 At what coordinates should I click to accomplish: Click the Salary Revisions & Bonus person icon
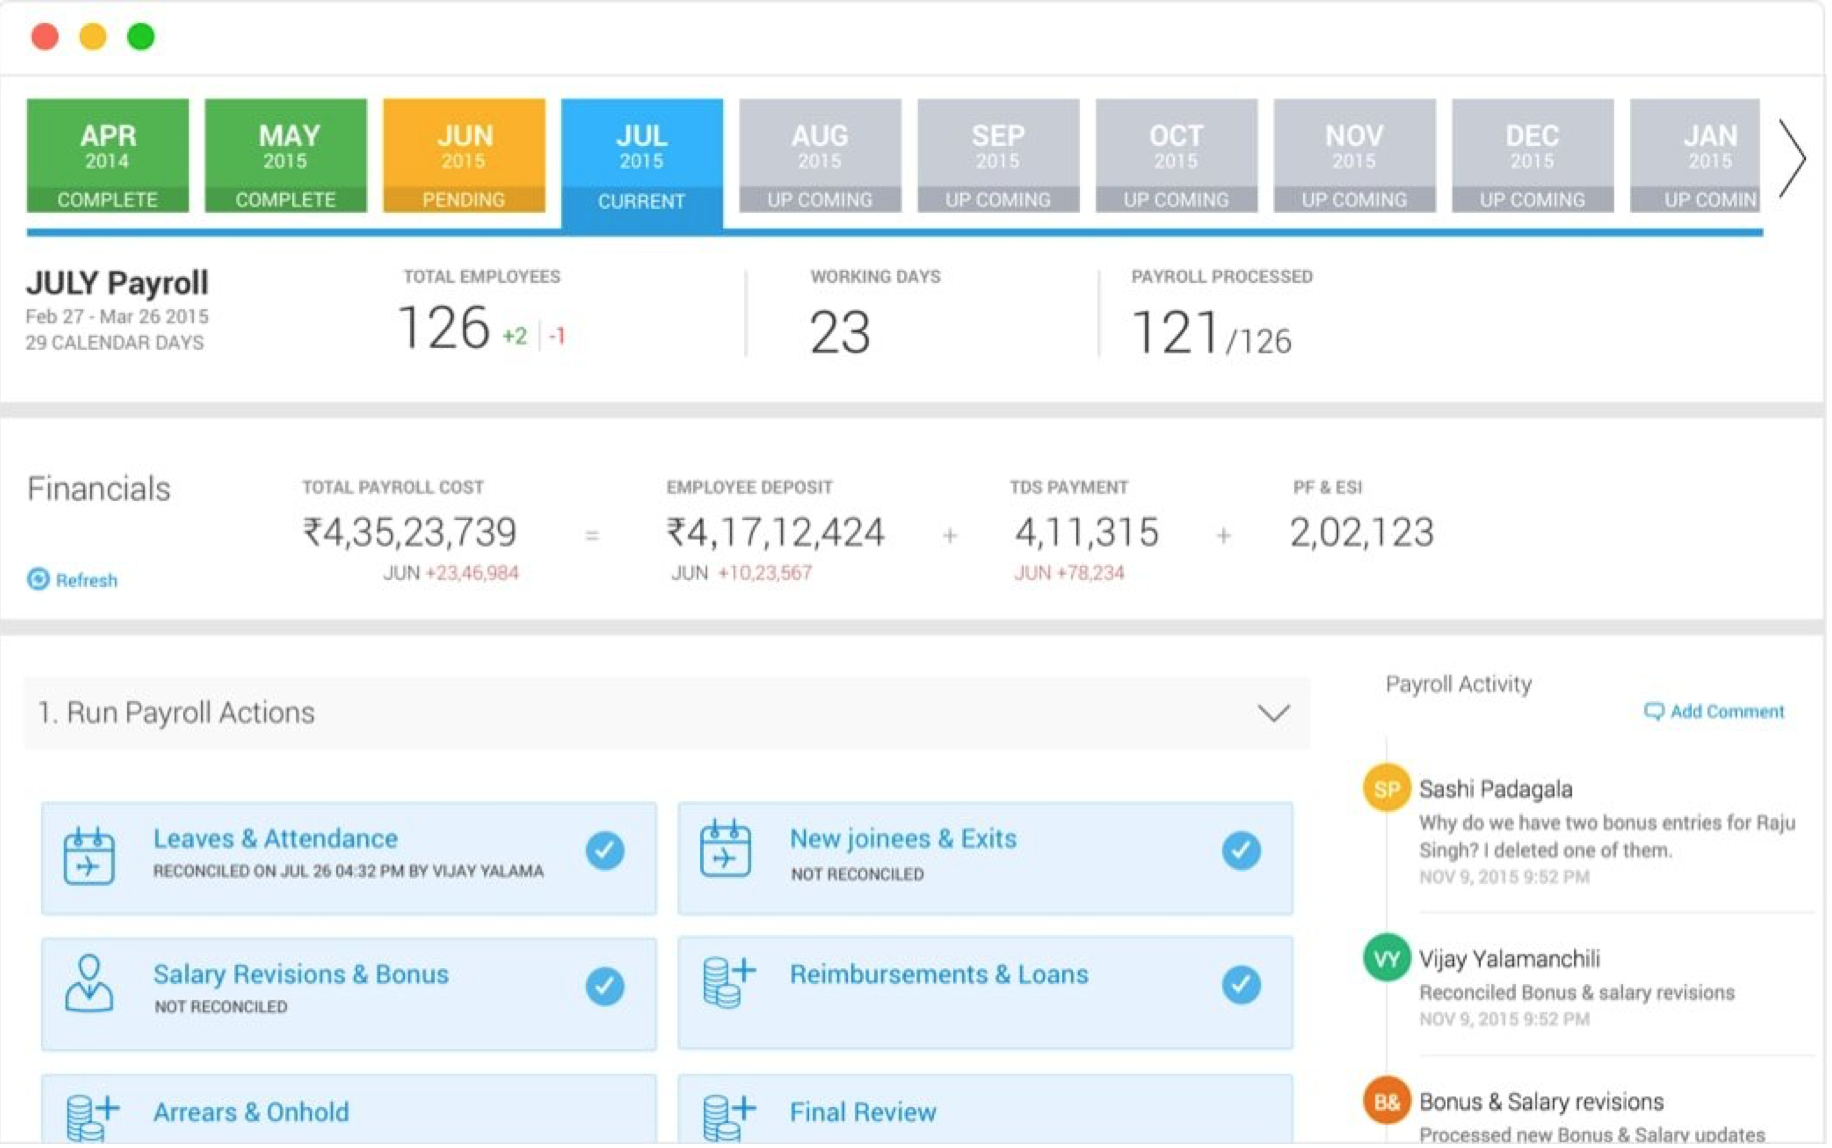[89, 985]
